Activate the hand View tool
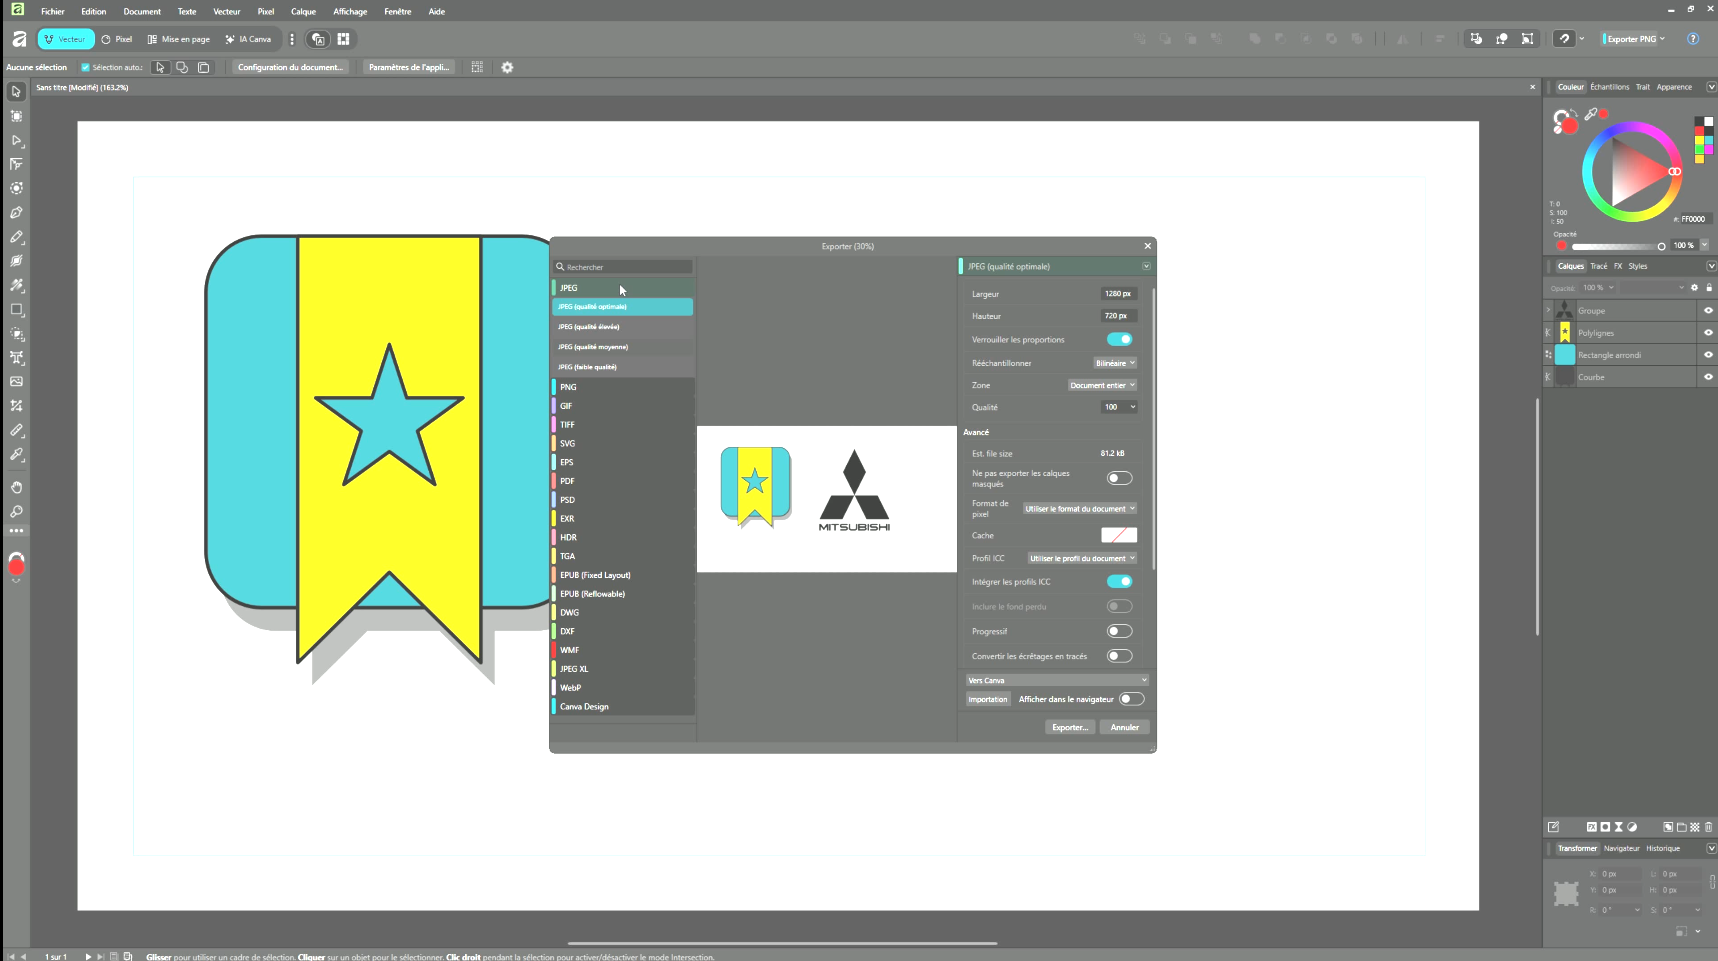This screenshot has height=961, width=1718. (x=16, y=487)
